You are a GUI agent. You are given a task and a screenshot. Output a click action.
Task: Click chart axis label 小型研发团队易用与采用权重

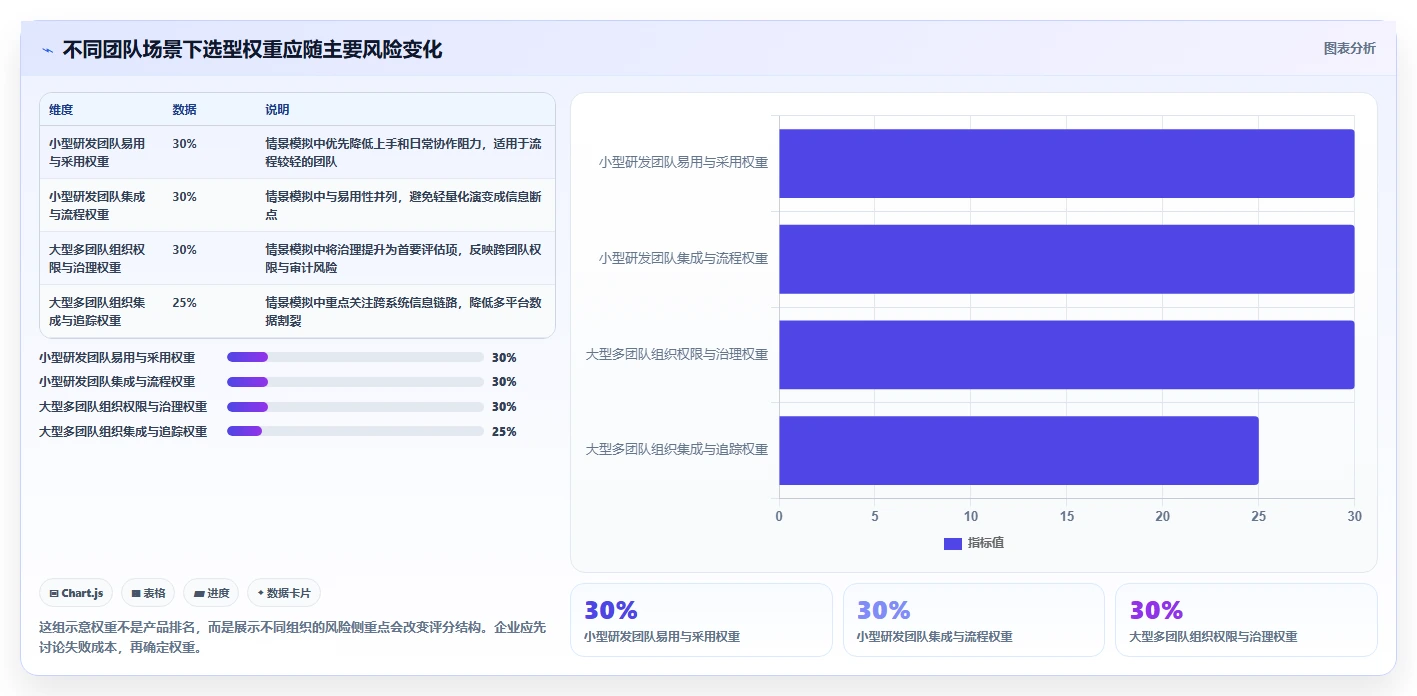click(x=684, y=162)
